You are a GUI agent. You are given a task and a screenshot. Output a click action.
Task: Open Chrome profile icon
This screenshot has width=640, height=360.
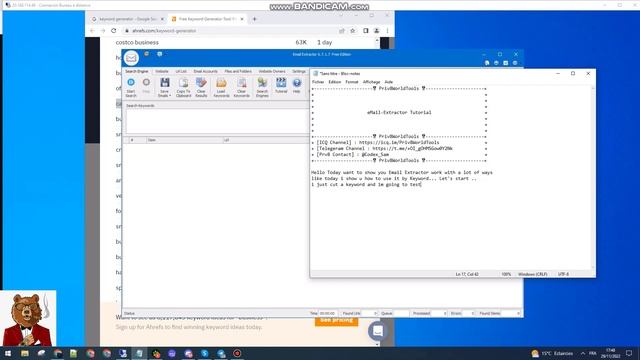(x=376, y=31)
